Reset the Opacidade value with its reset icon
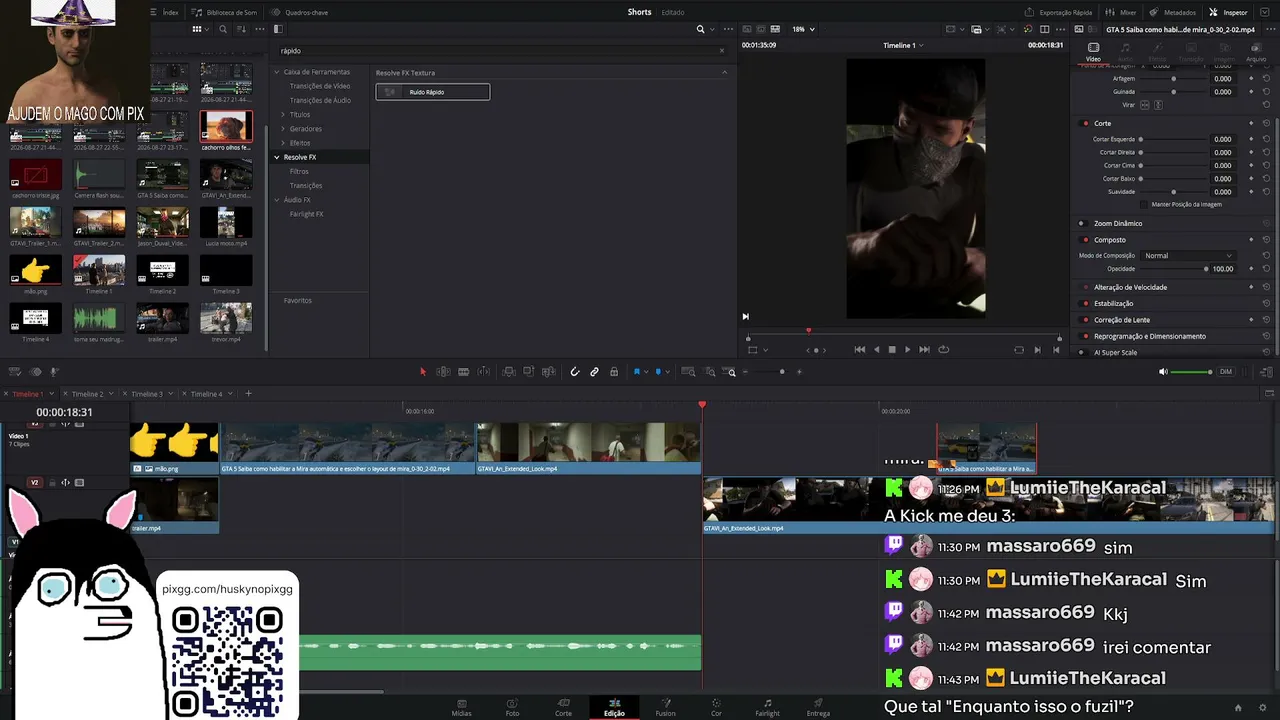Screen dimensions: 1280x720 [1266, 269]
